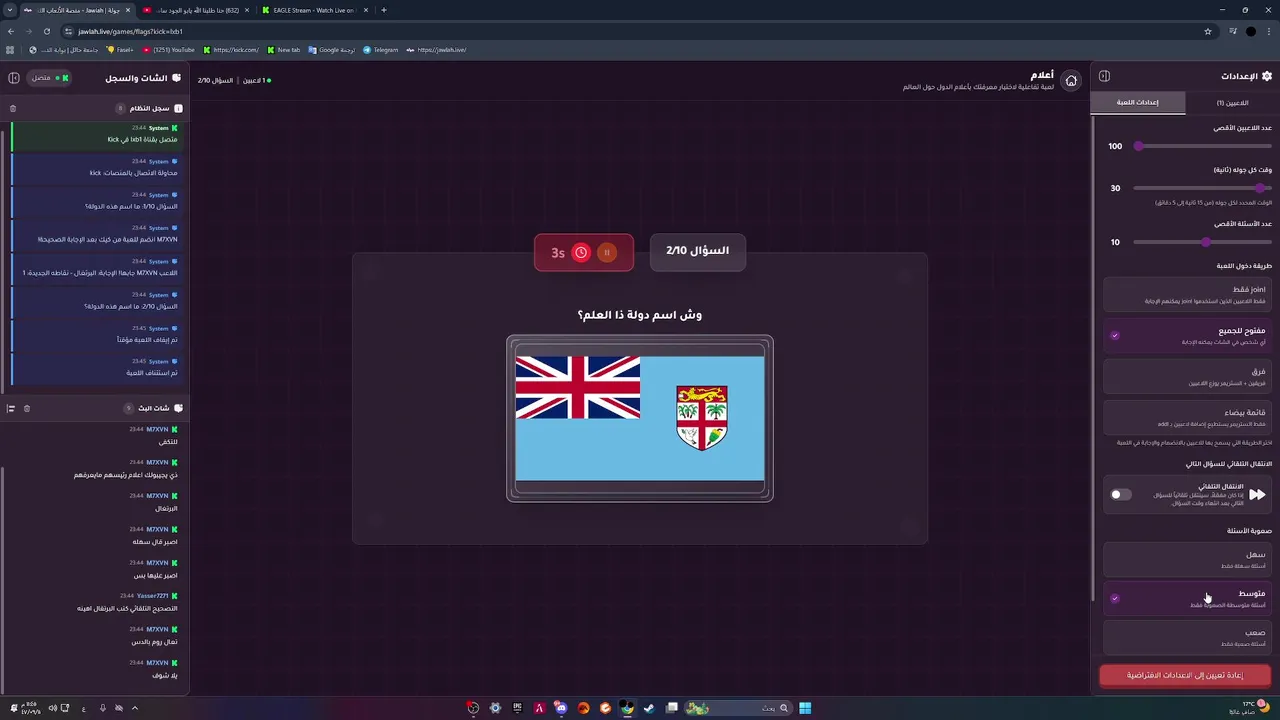Select the whitelist entry mode
The height and width of the screenshot is (720, 1280).
pyautogui.click(x=1188, y=417)
